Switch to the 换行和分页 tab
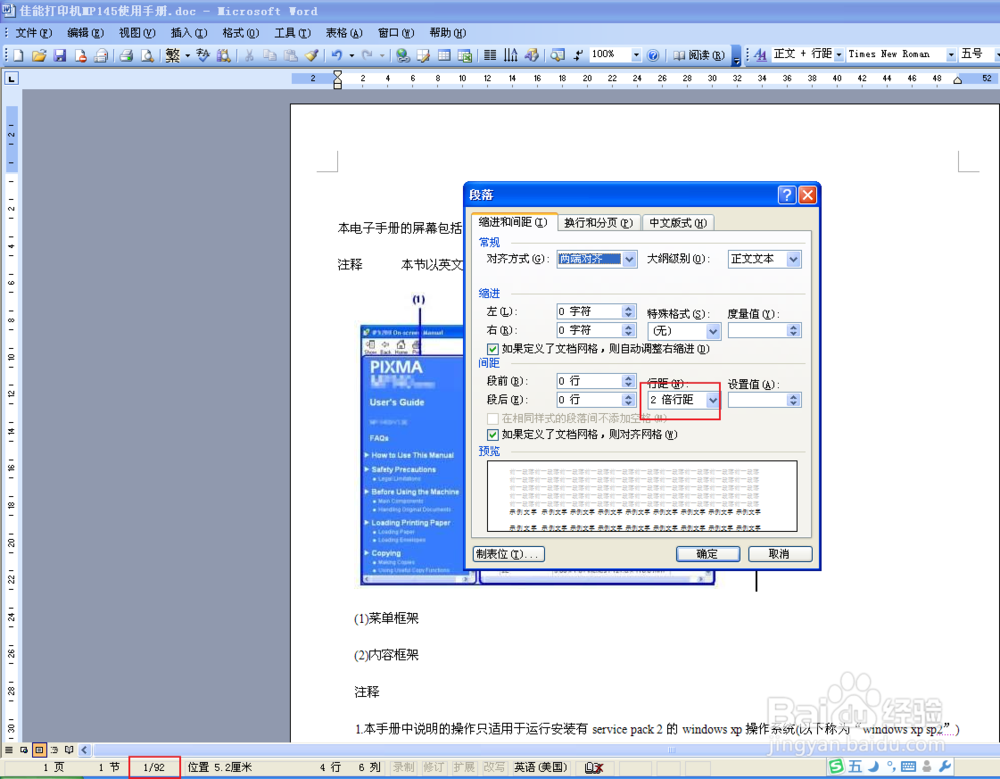This screenshot has width=1000, height=779. point(598,223)
